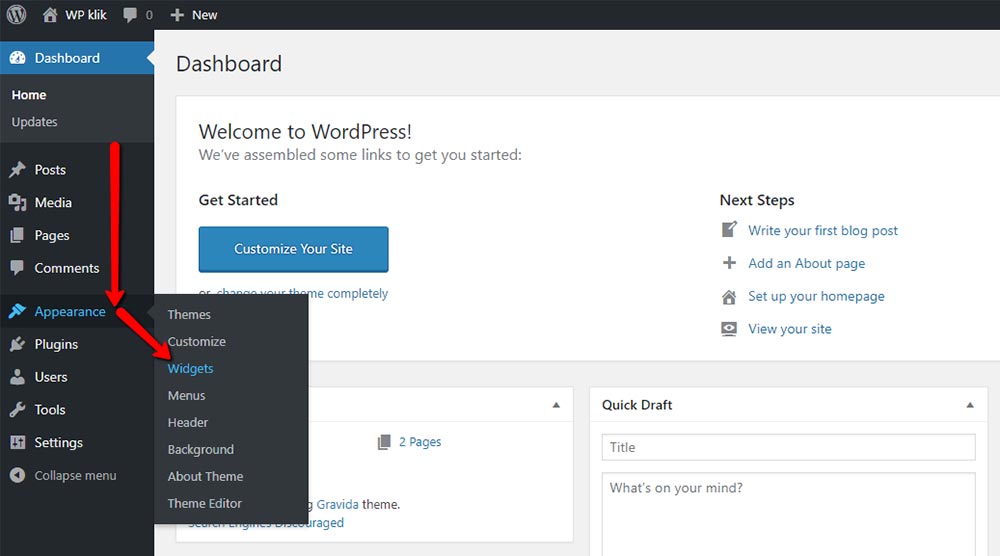Click the Quick Draft panel heading
The image size is (1000, 556).
[x=637, y=405]
